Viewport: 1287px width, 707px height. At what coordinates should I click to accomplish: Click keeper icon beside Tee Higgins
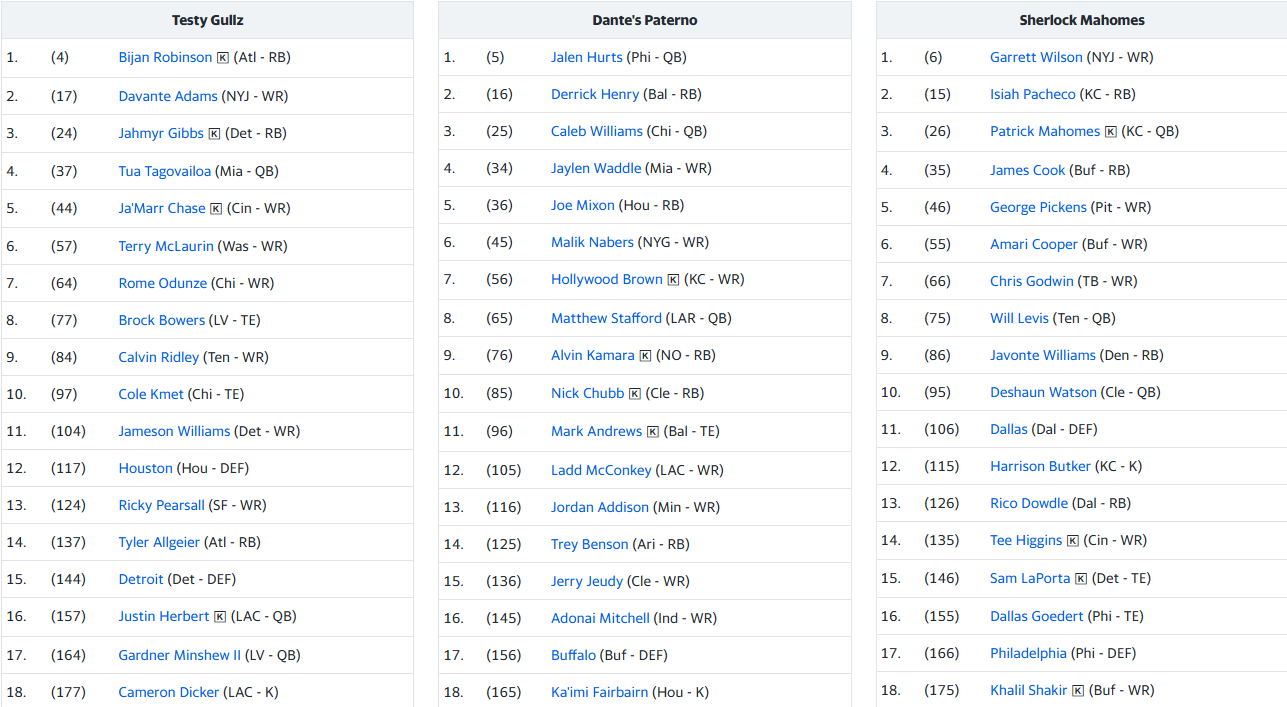1073,541
